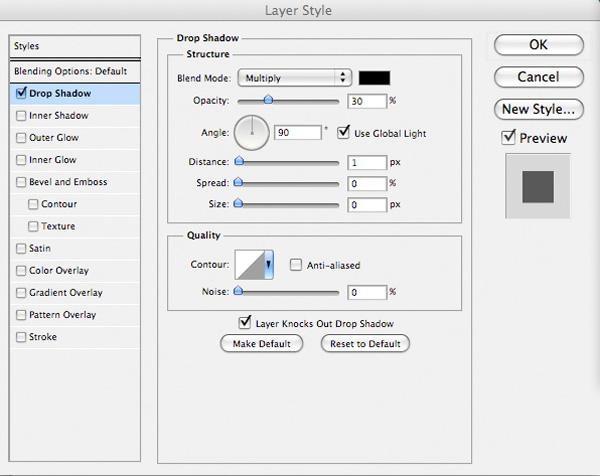Click the Distance value field
Screen dimensions: 600x476
(x=367, y=163)
